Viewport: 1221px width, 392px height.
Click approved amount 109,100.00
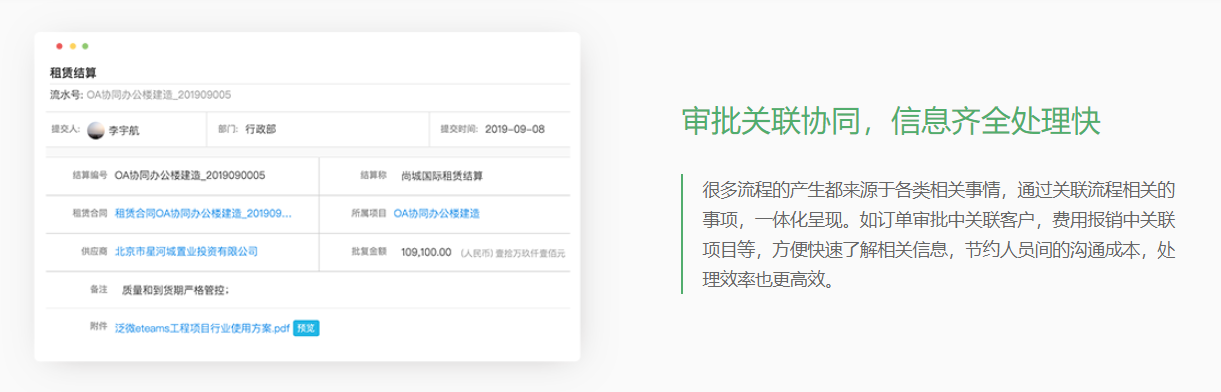426,252
